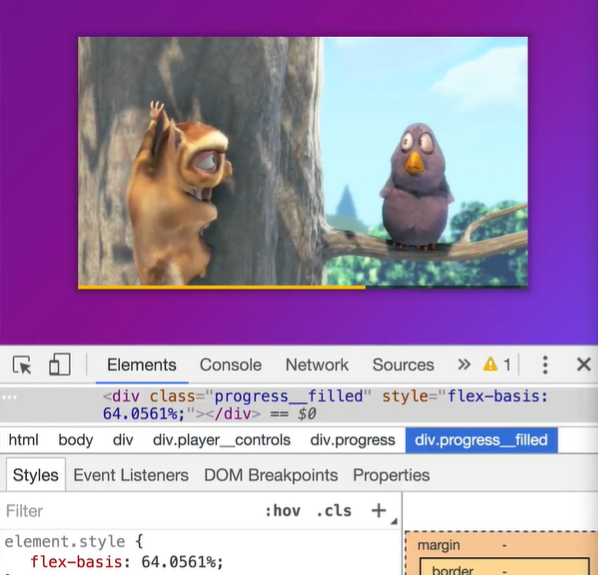Image resolution: width=598 pixels, height=575 pixels.
Task: Add a new style rule with plus
Action: pos(378,511)
